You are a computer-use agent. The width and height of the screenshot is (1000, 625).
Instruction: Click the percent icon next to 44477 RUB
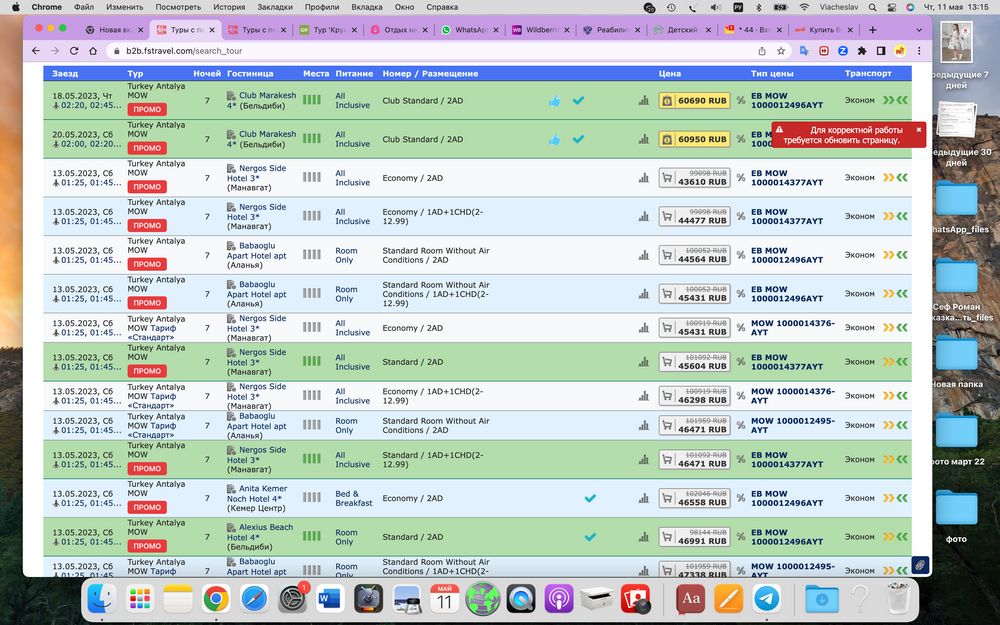(x=741, y=217)
